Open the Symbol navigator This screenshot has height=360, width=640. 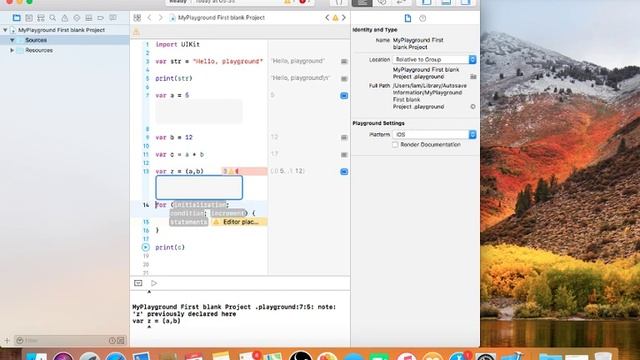[41, 18]
